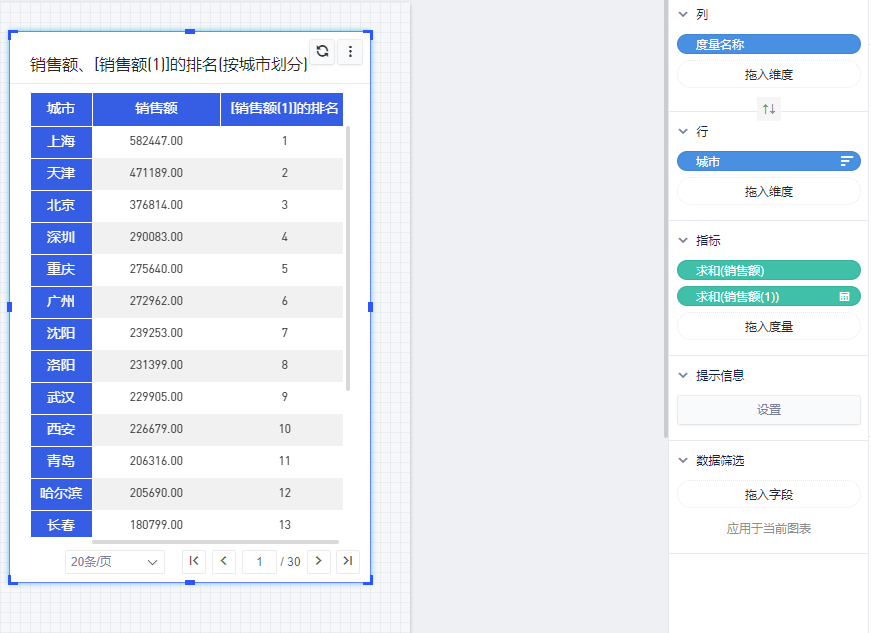The height and width of the screenshot is (633, 871).
Task: Click the sort icon on 城市 pill
Action: tap(846, 161)
